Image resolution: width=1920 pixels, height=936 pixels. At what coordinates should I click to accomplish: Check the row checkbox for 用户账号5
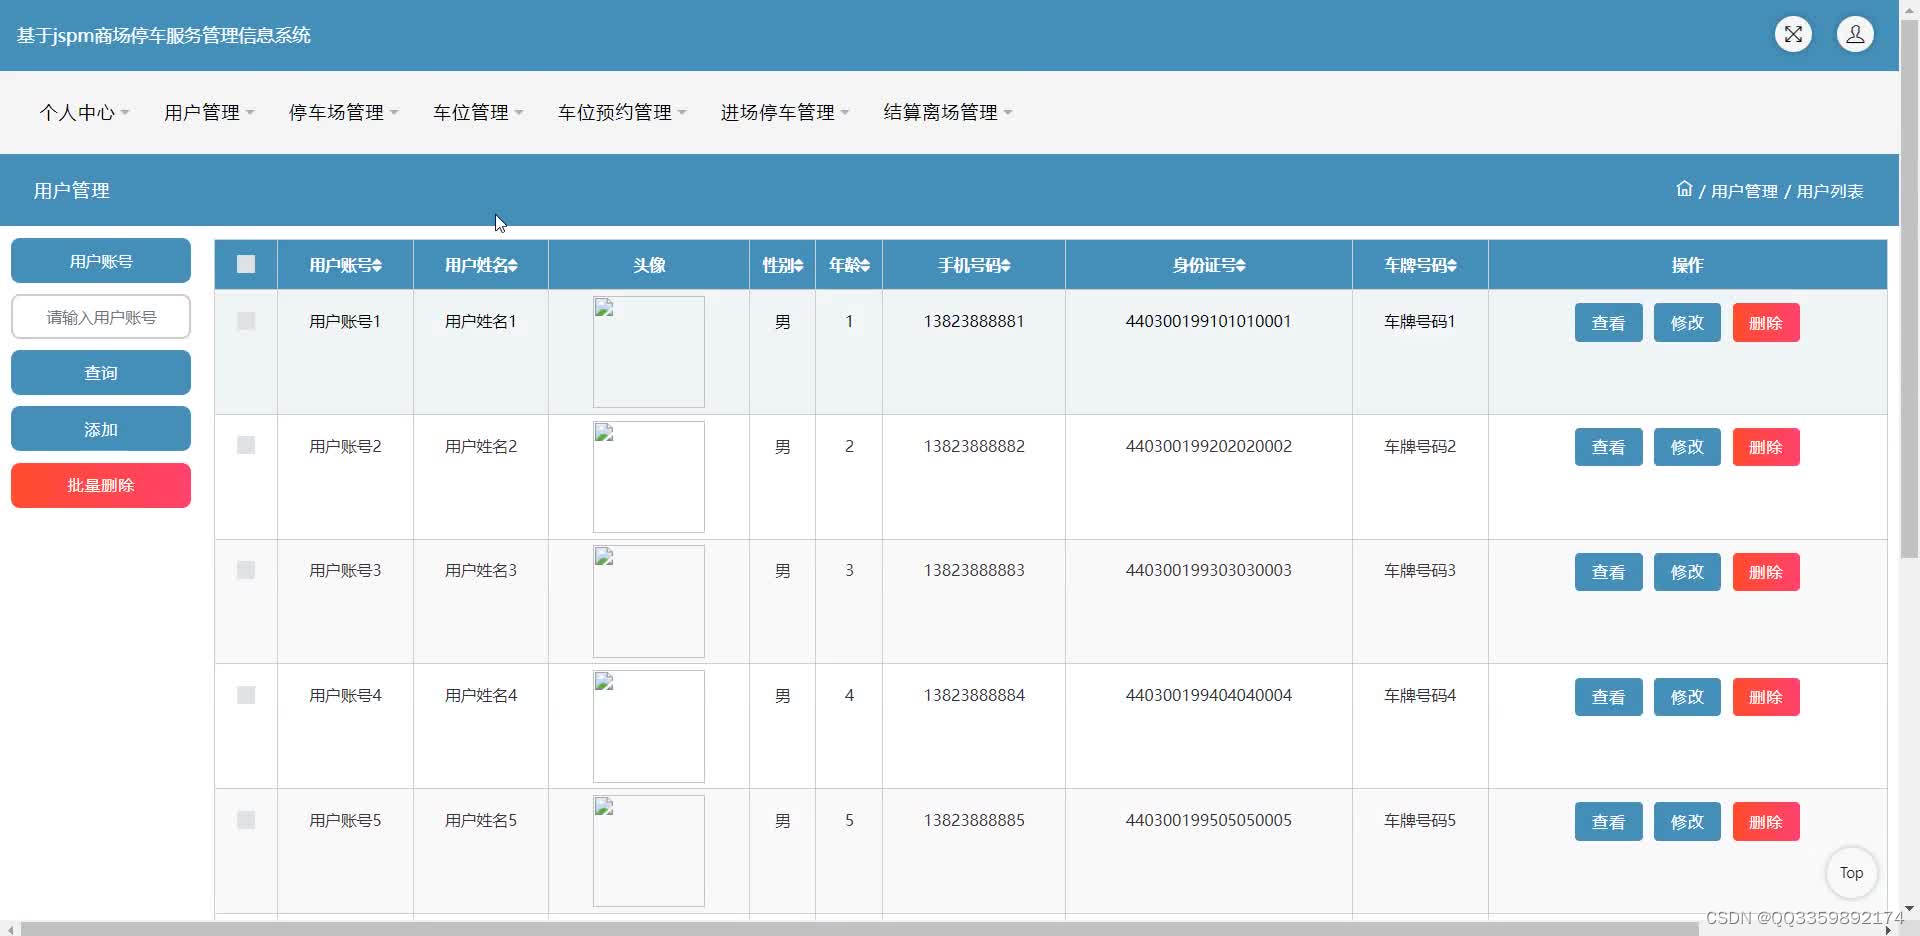tap(246, 820)
